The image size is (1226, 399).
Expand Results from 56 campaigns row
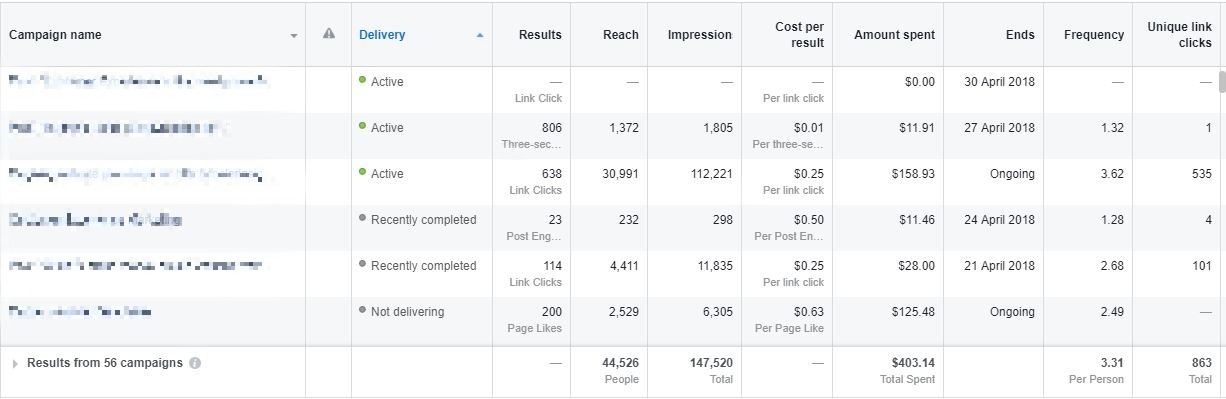(15, 364)
